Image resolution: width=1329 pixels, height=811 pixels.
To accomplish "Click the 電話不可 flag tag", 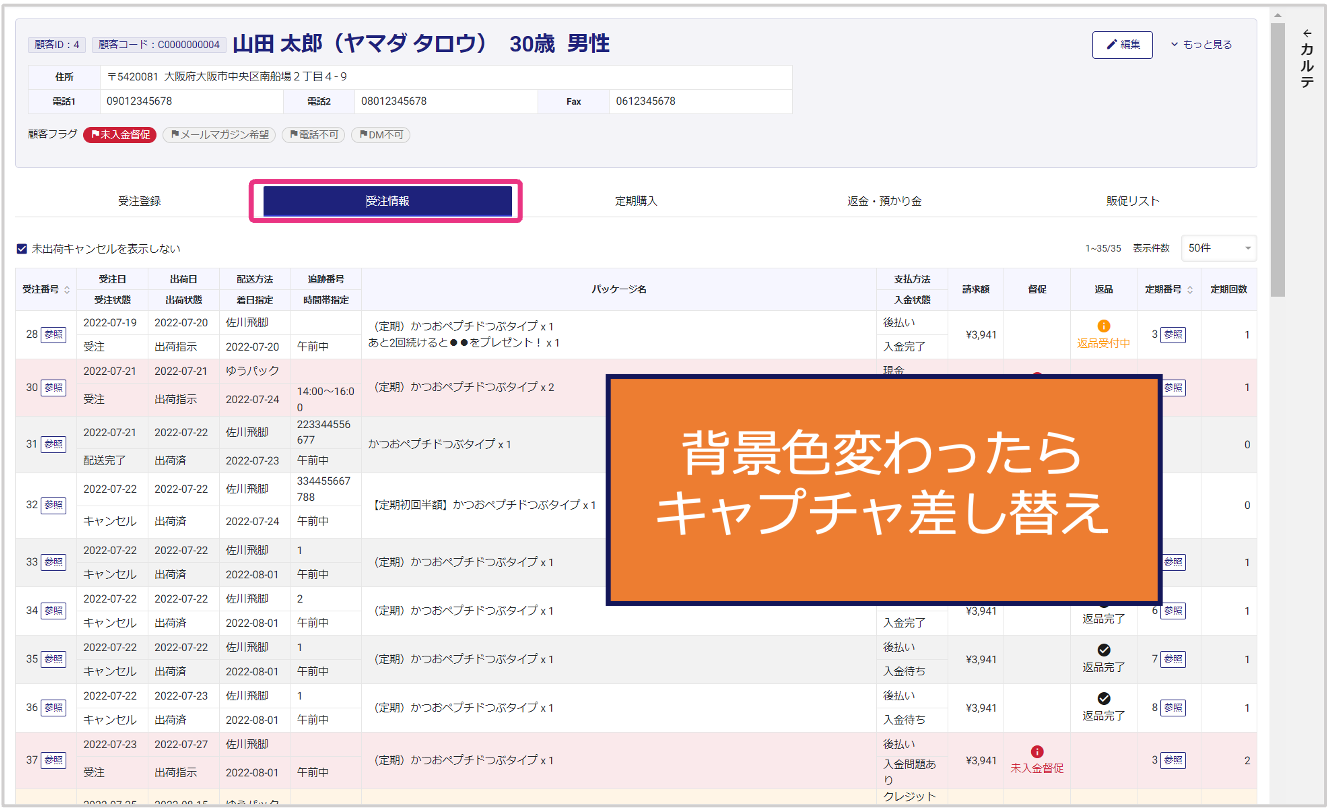I will (x=313, y=135).
